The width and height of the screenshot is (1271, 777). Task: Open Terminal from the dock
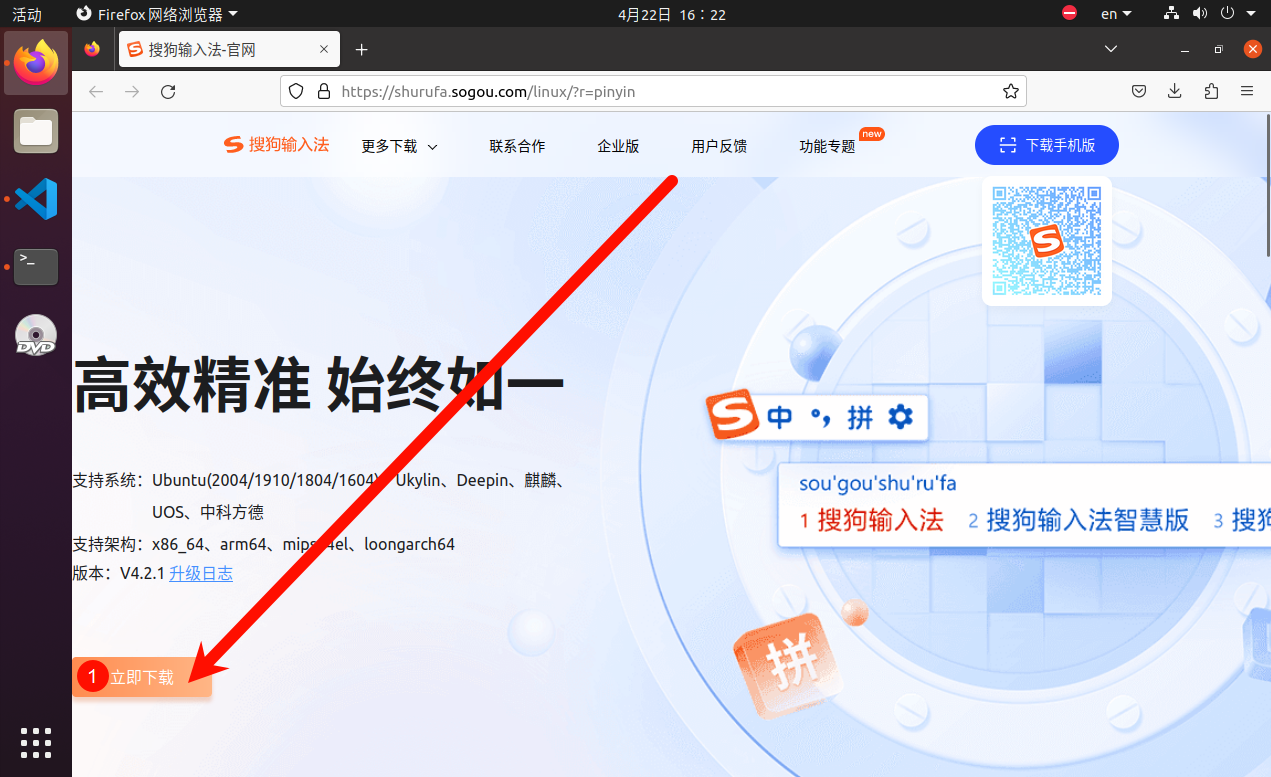36,267
